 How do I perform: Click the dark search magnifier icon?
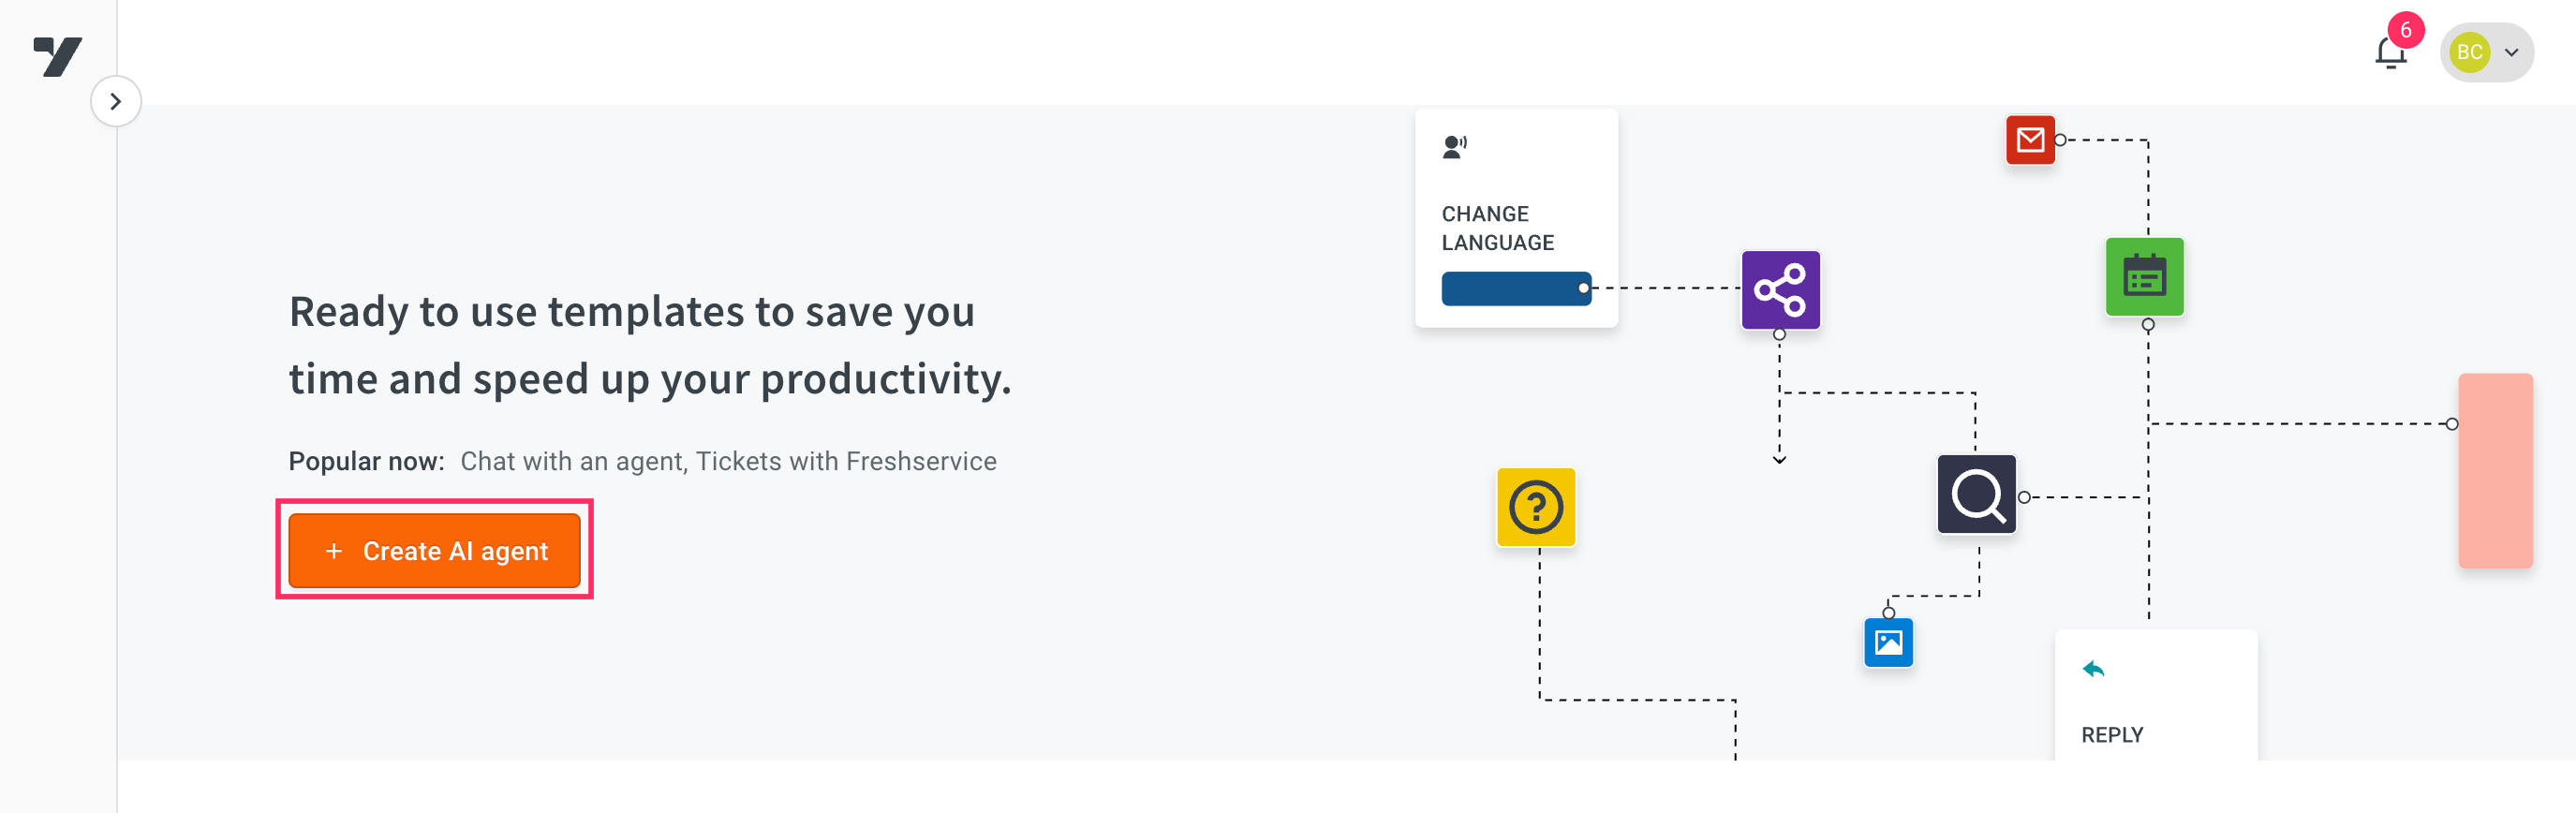(1976, 494)
